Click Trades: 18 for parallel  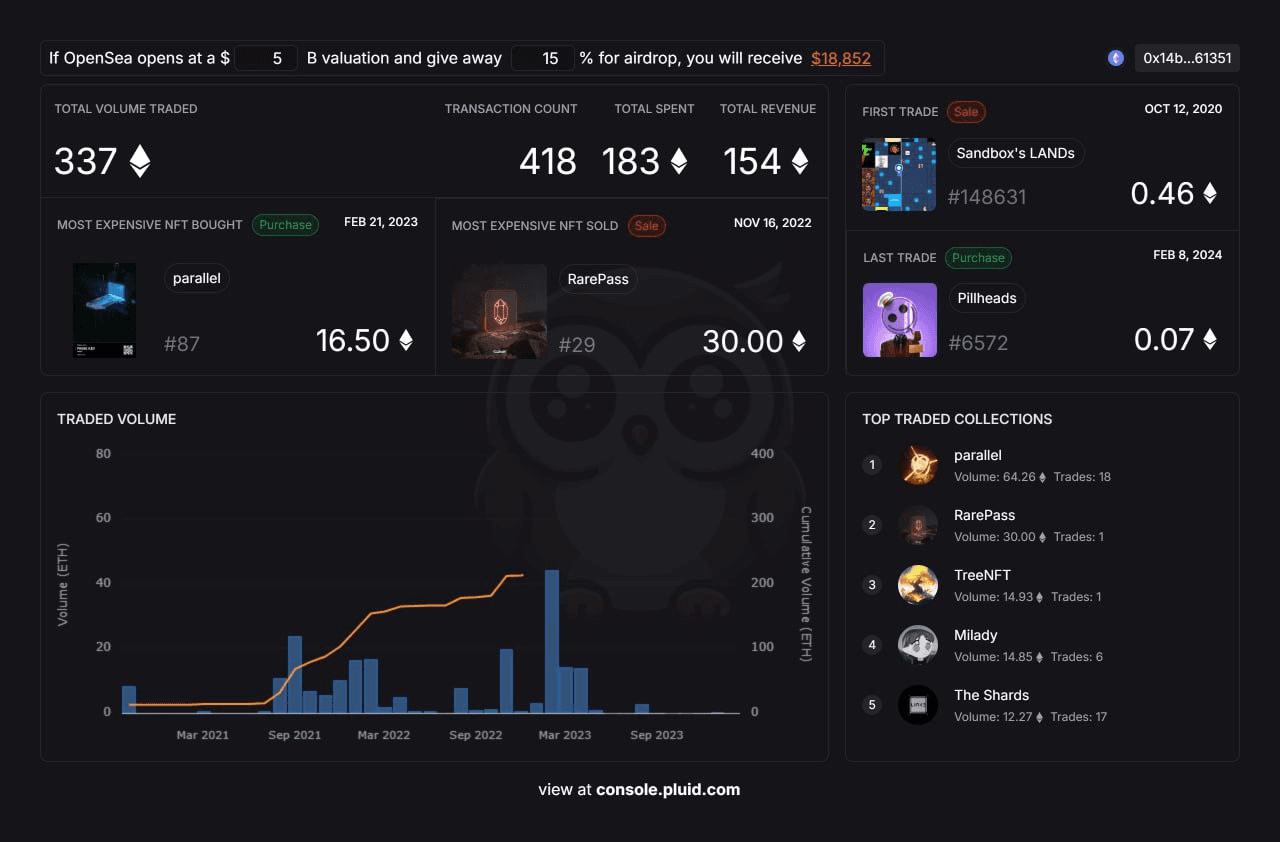pyautogui.click(x=1082, y=477)
